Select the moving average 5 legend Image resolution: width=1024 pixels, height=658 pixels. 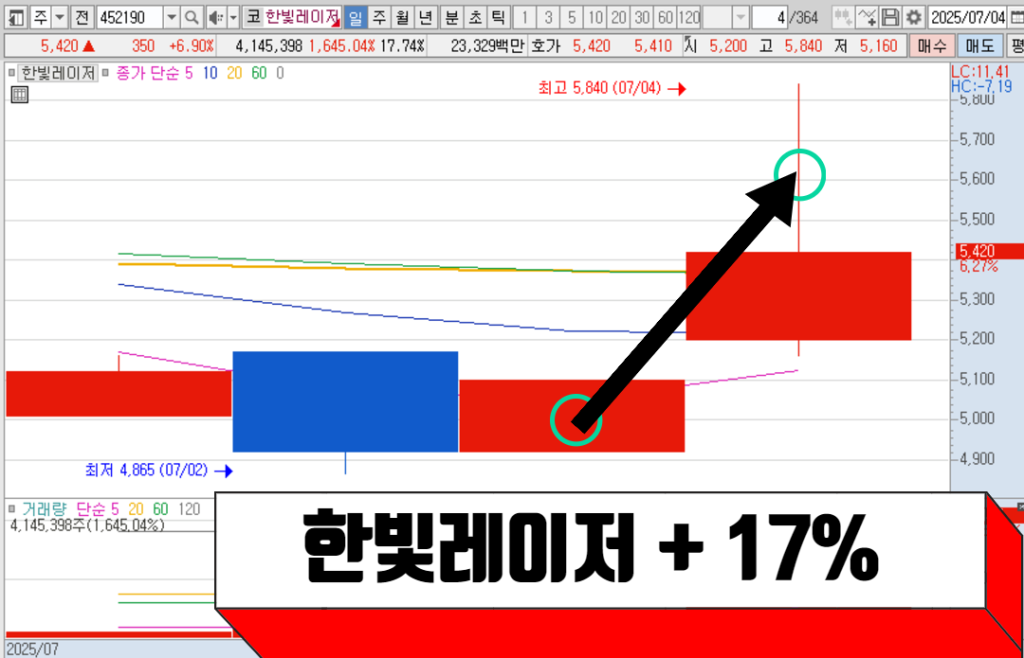(x=189, y=72)
